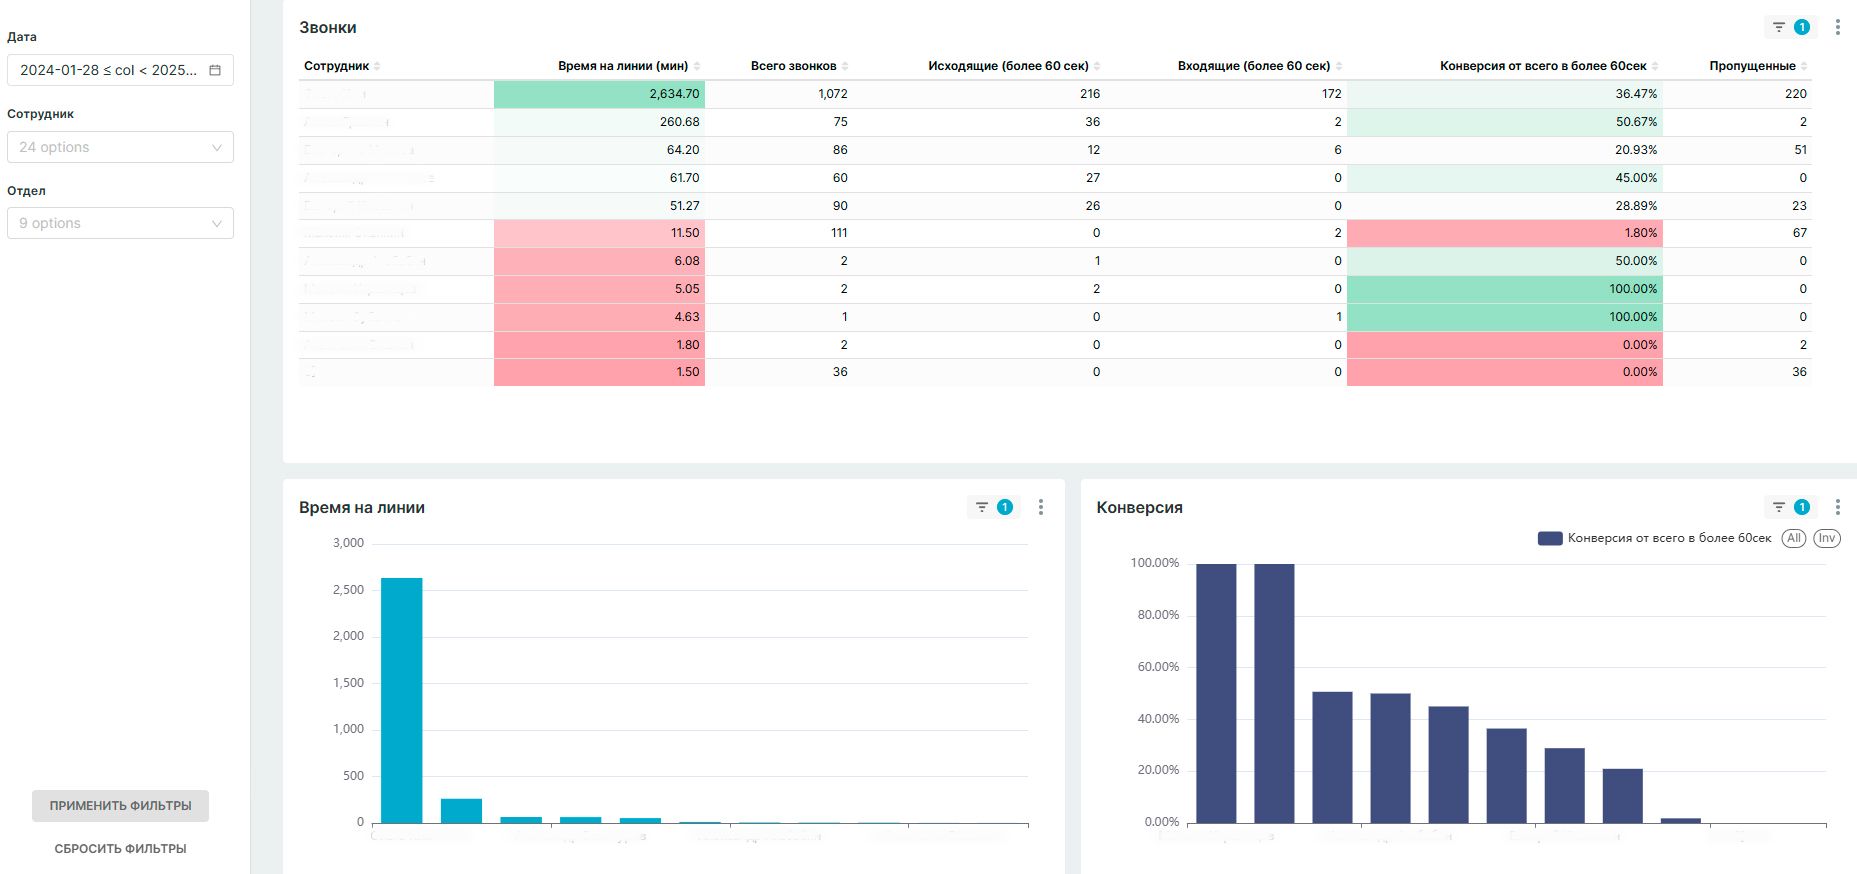Click СБРОСИТЬ ФИЛЬТРЫ to reset filters
Viewport: 1857px width, 874px height.
pyautogui.click(x=120, y=849)
